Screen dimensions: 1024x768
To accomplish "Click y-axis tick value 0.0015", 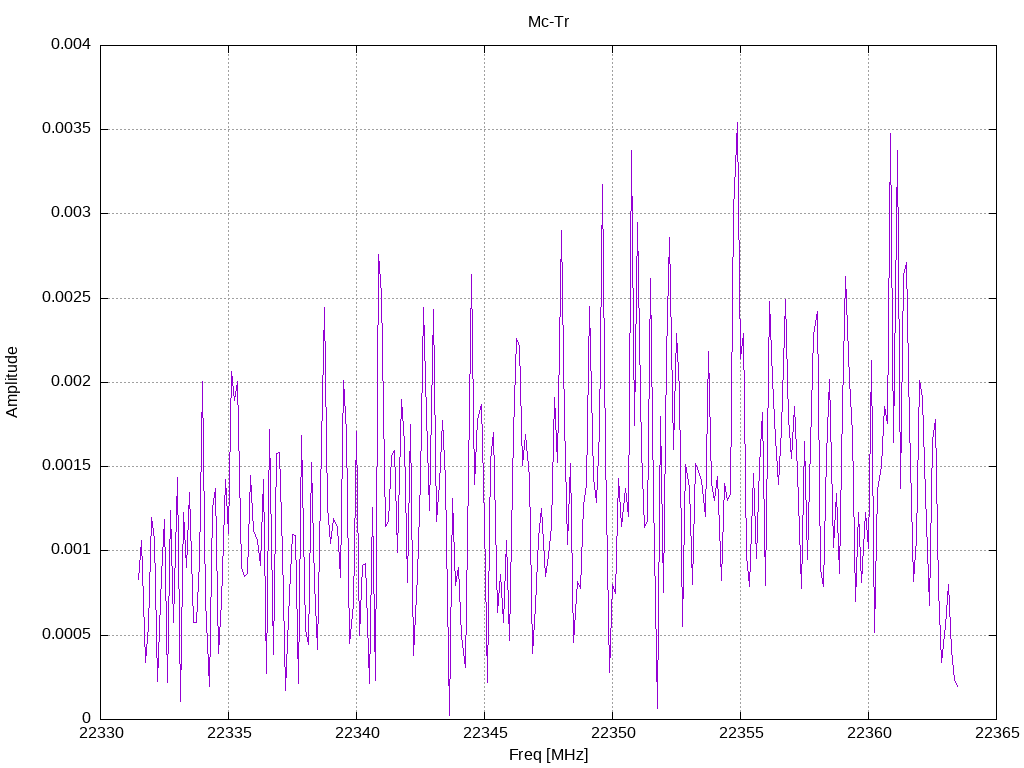I will (66, 466).
